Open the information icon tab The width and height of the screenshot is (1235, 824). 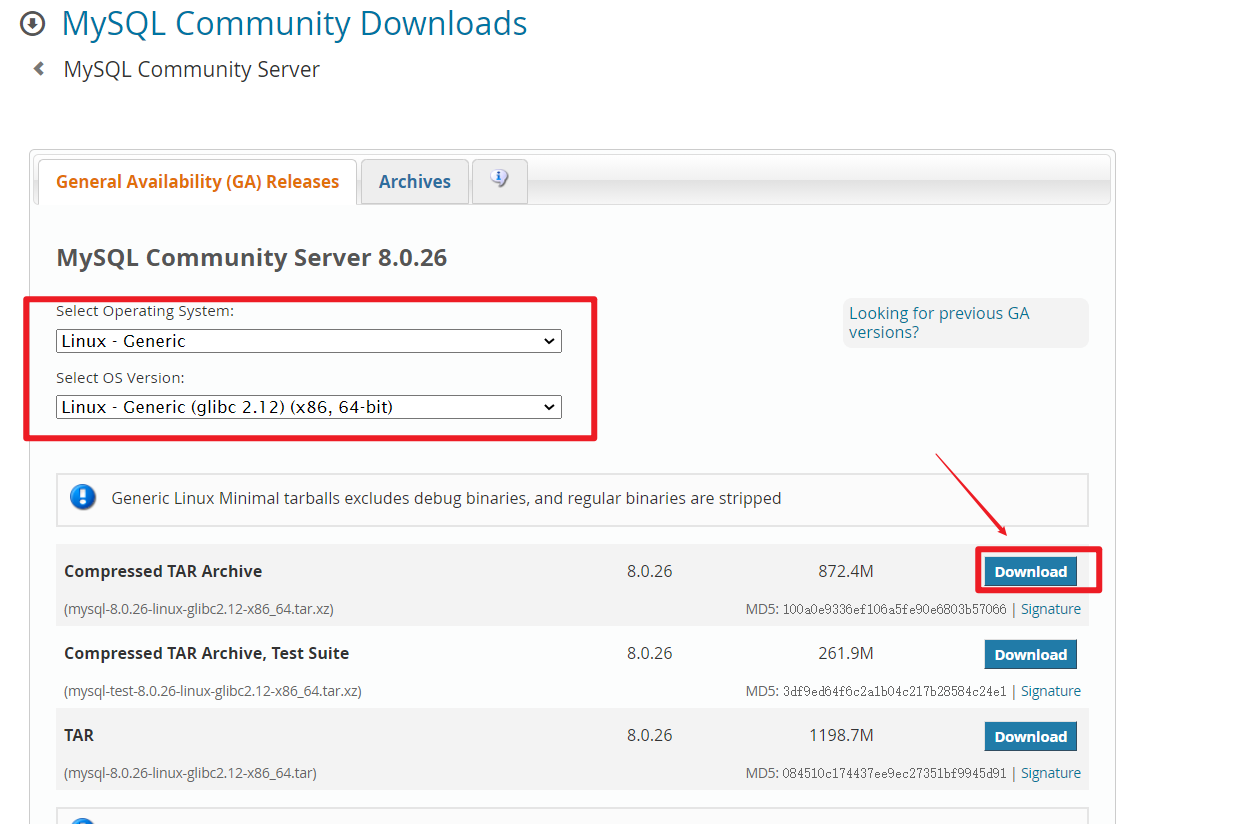click(500, 181)
